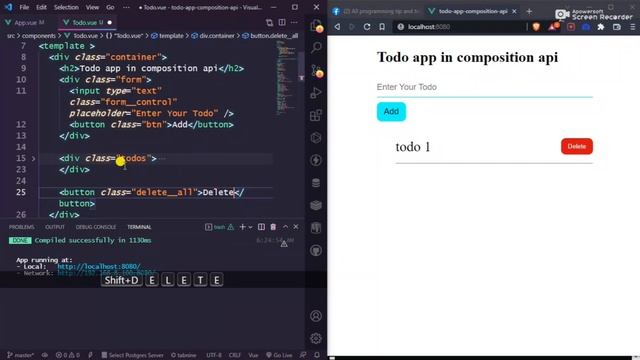
Task: Click the notifications bell in status bar
Action: pyautogui.click(x=317, y=355)
